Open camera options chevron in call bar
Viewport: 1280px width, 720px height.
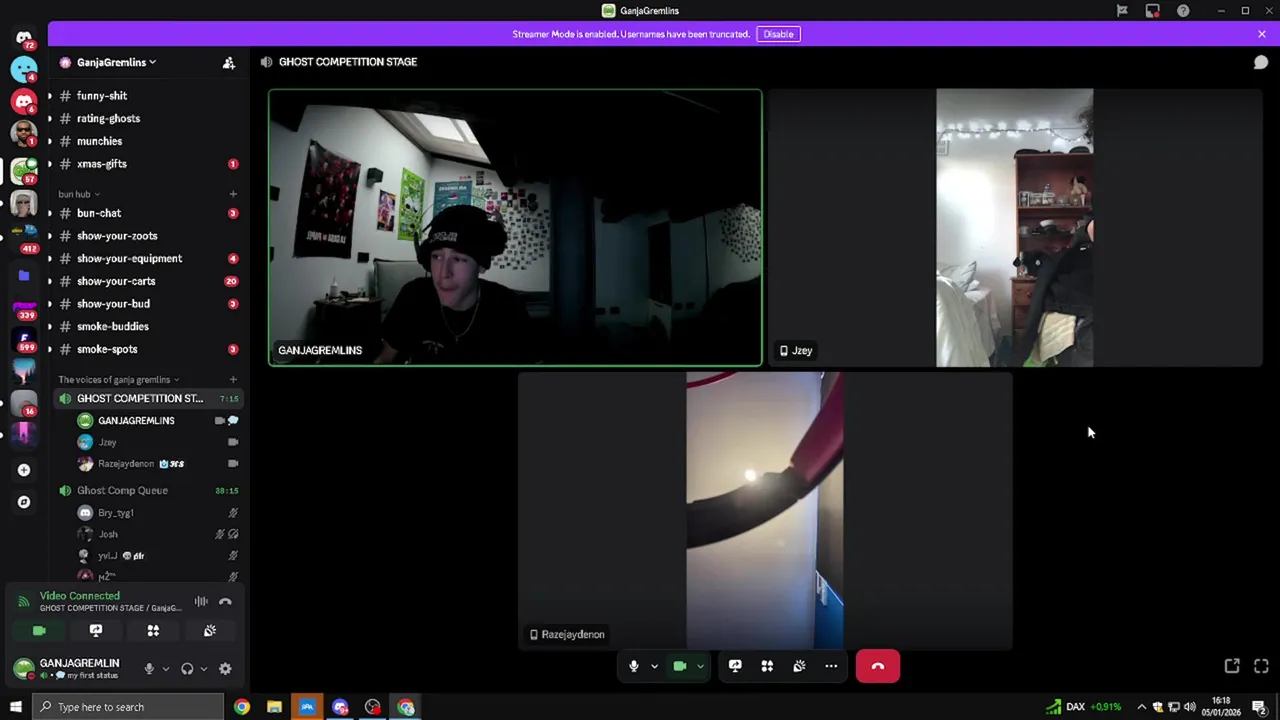[700, 666]
